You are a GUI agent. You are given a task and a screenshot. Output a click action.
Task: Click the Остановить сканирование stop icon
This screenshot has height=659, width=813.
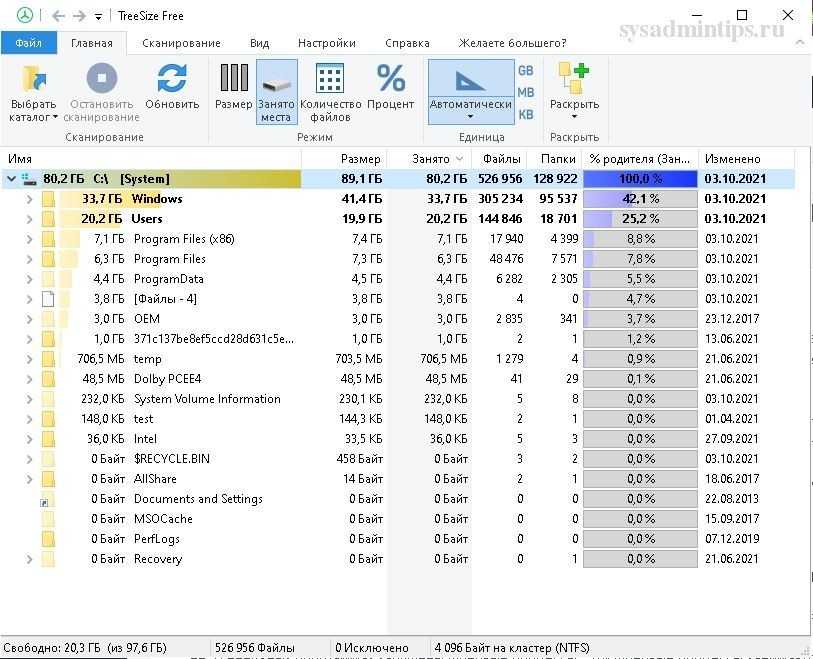tap(102, 79)
